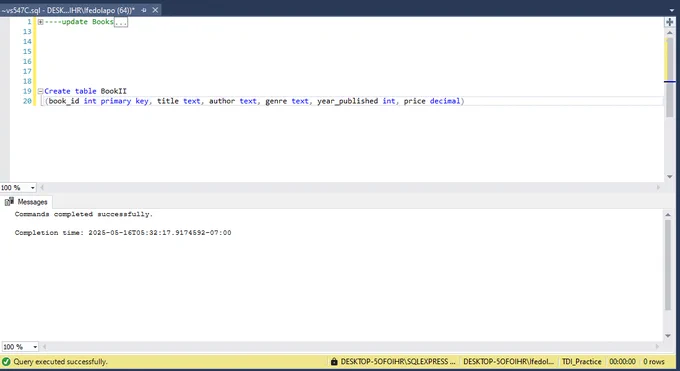Viewport: 680px width, 371px height.
Task: Click editor vertical scrollbar up arrow
Action: 670,33
